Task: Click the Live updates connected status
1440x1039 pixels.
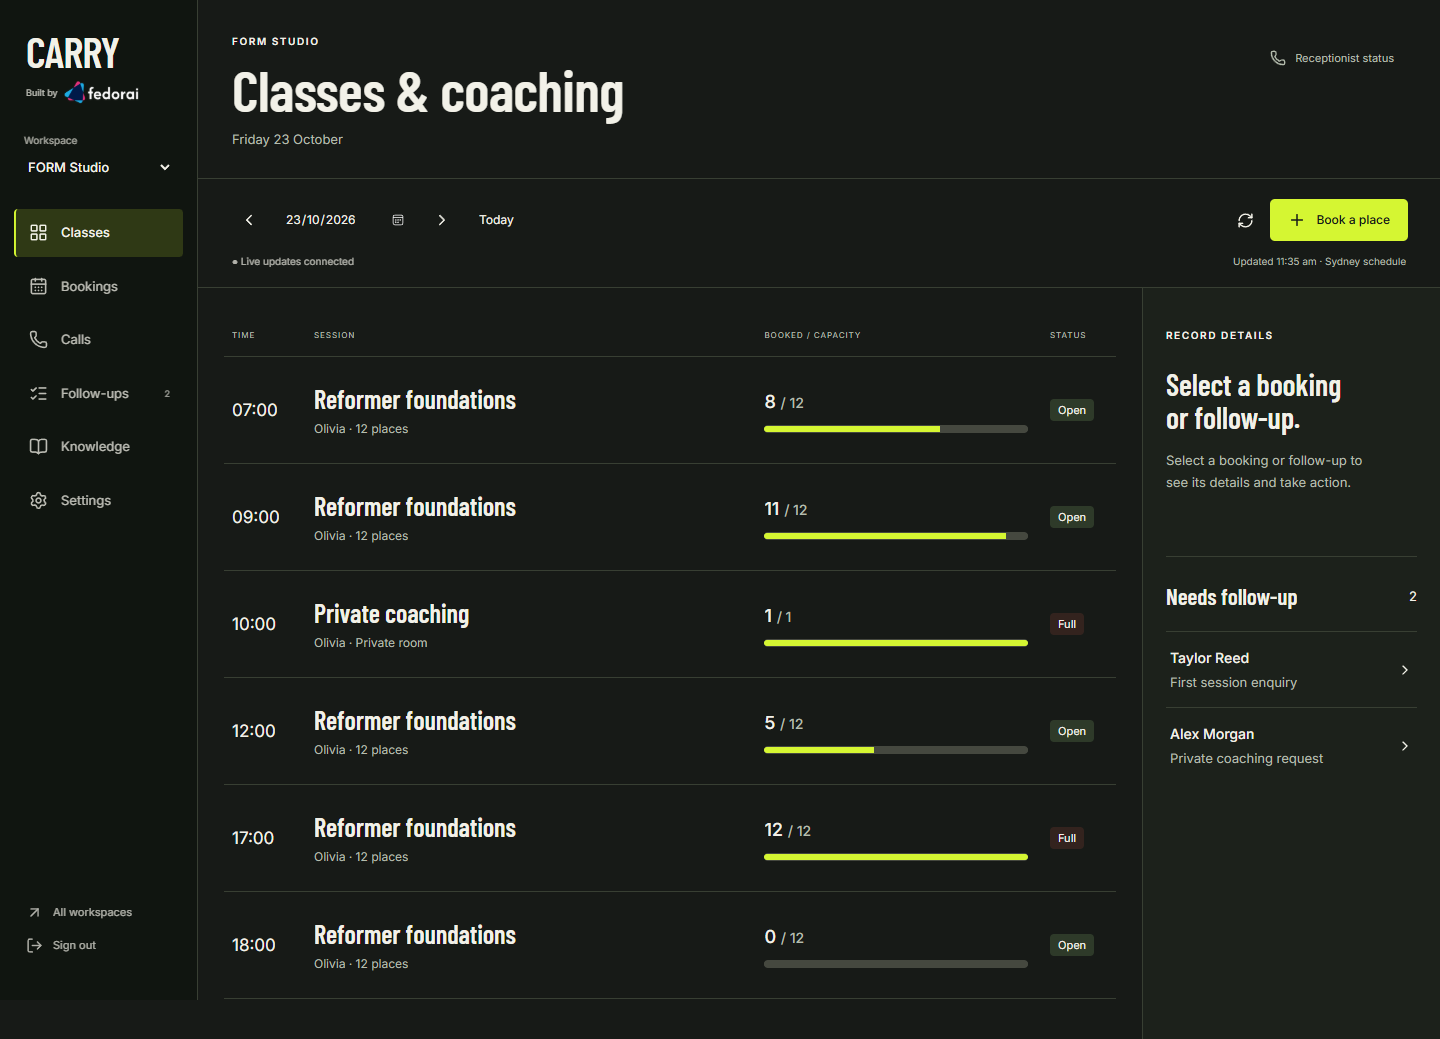Action: (293, 262)
